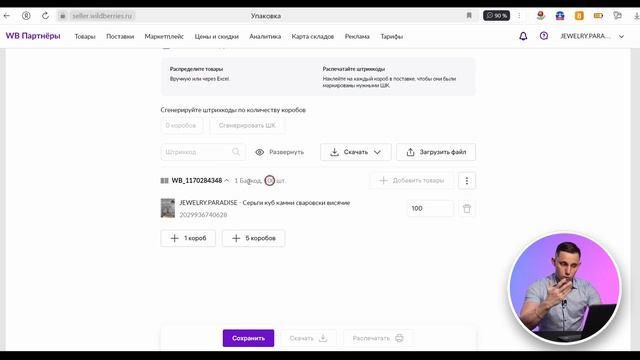Image resolution: width=640 pixels, height=360 pixels.
Task: Click the Распечатать button
Action: point(378,338)
